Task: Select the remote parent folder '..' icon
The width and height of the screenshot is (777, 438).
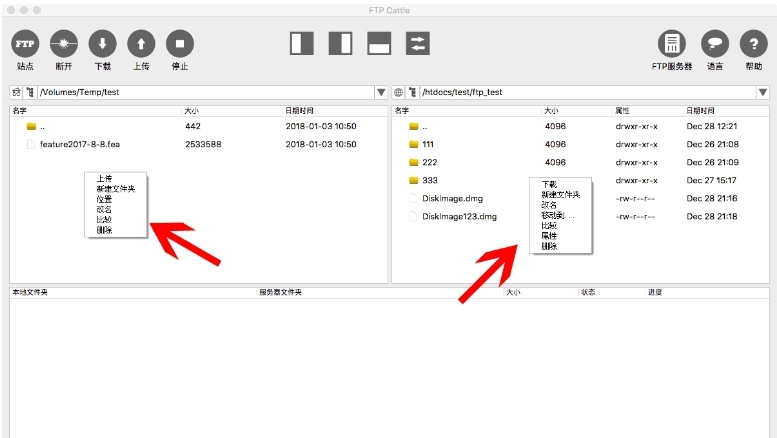Action: [x=414, y=126]
